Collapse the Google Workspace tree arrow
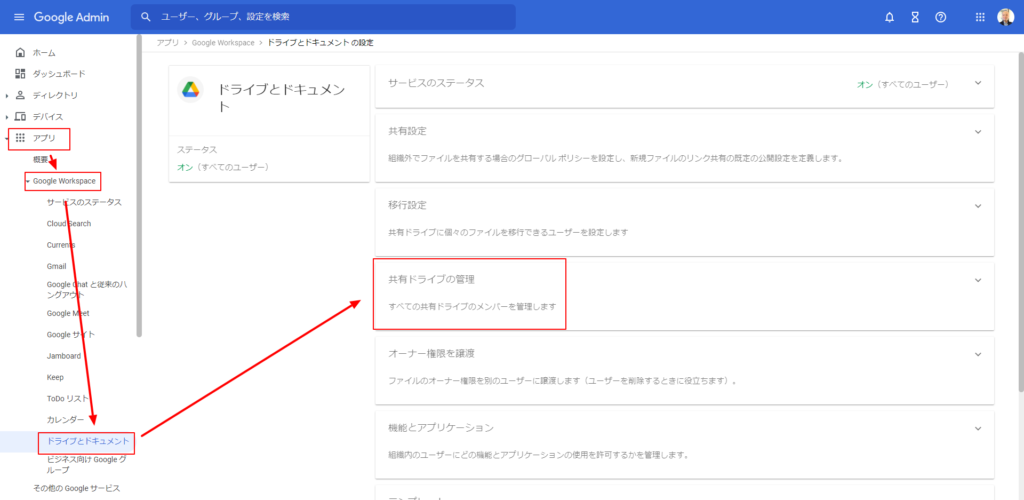 (x=27, y=181)
